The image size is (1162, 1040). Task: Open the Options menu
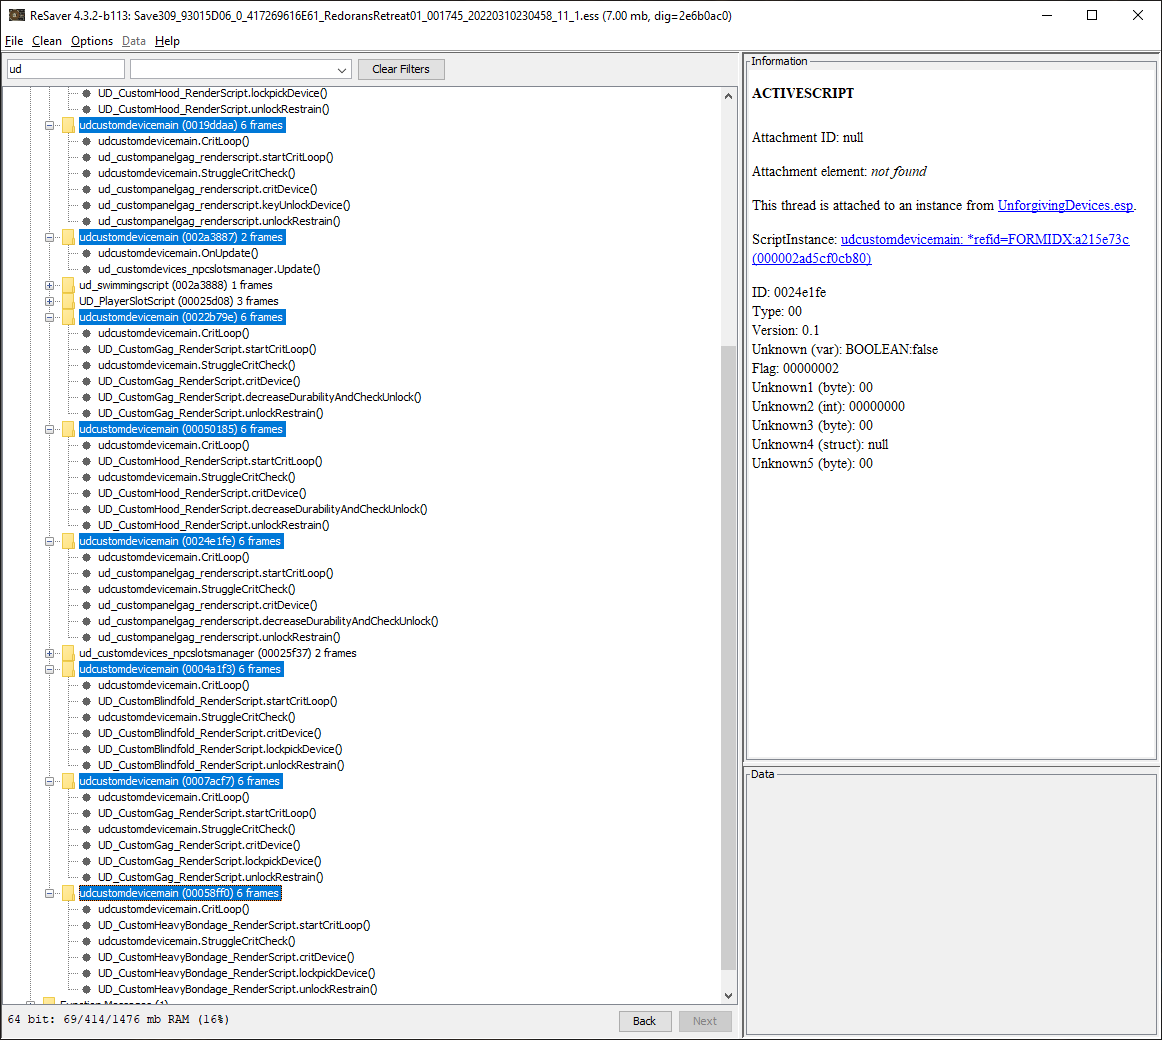point(92,41)
